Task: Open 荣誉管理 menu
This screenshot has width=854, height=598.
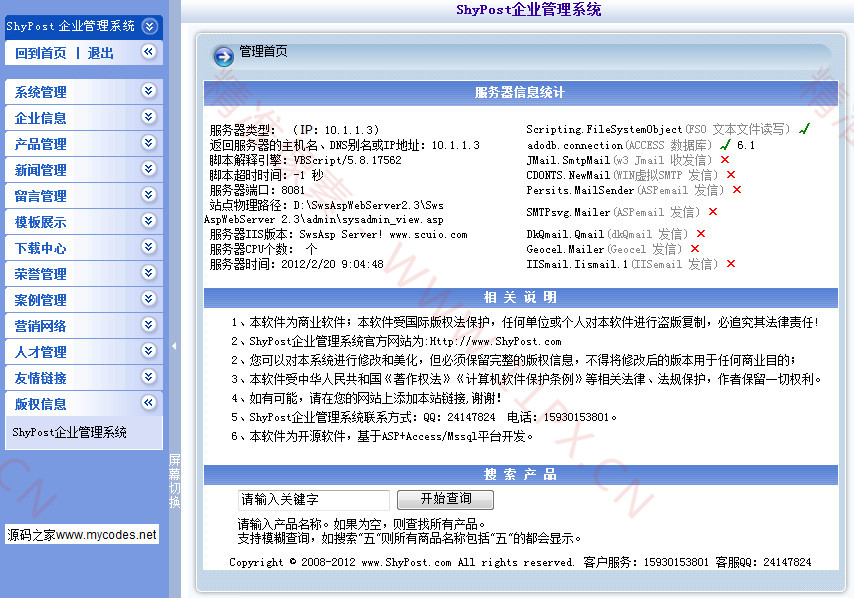Action: click(x=41, y=274)
